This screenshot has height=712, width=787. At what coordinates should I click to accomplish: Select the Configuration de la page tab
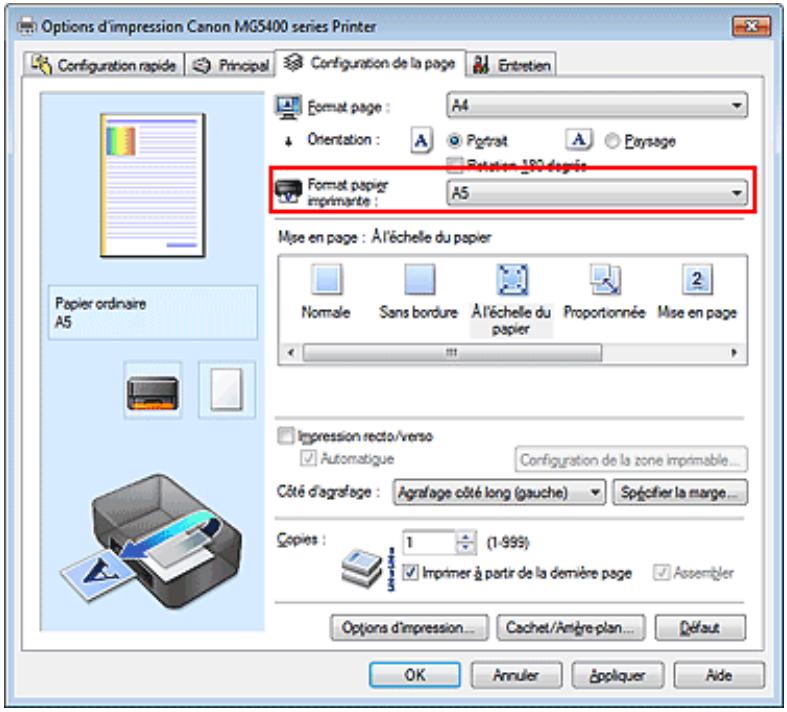click(x=370, y=63)
